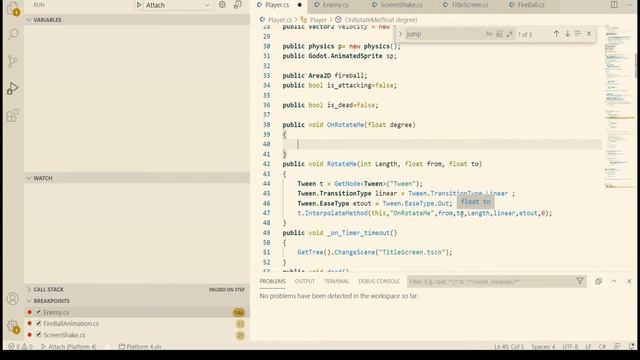This screenshot has height=360, width=640.
Task: Click Ln 40, Col 5 cursor position
Action: (x=509, y=347)
